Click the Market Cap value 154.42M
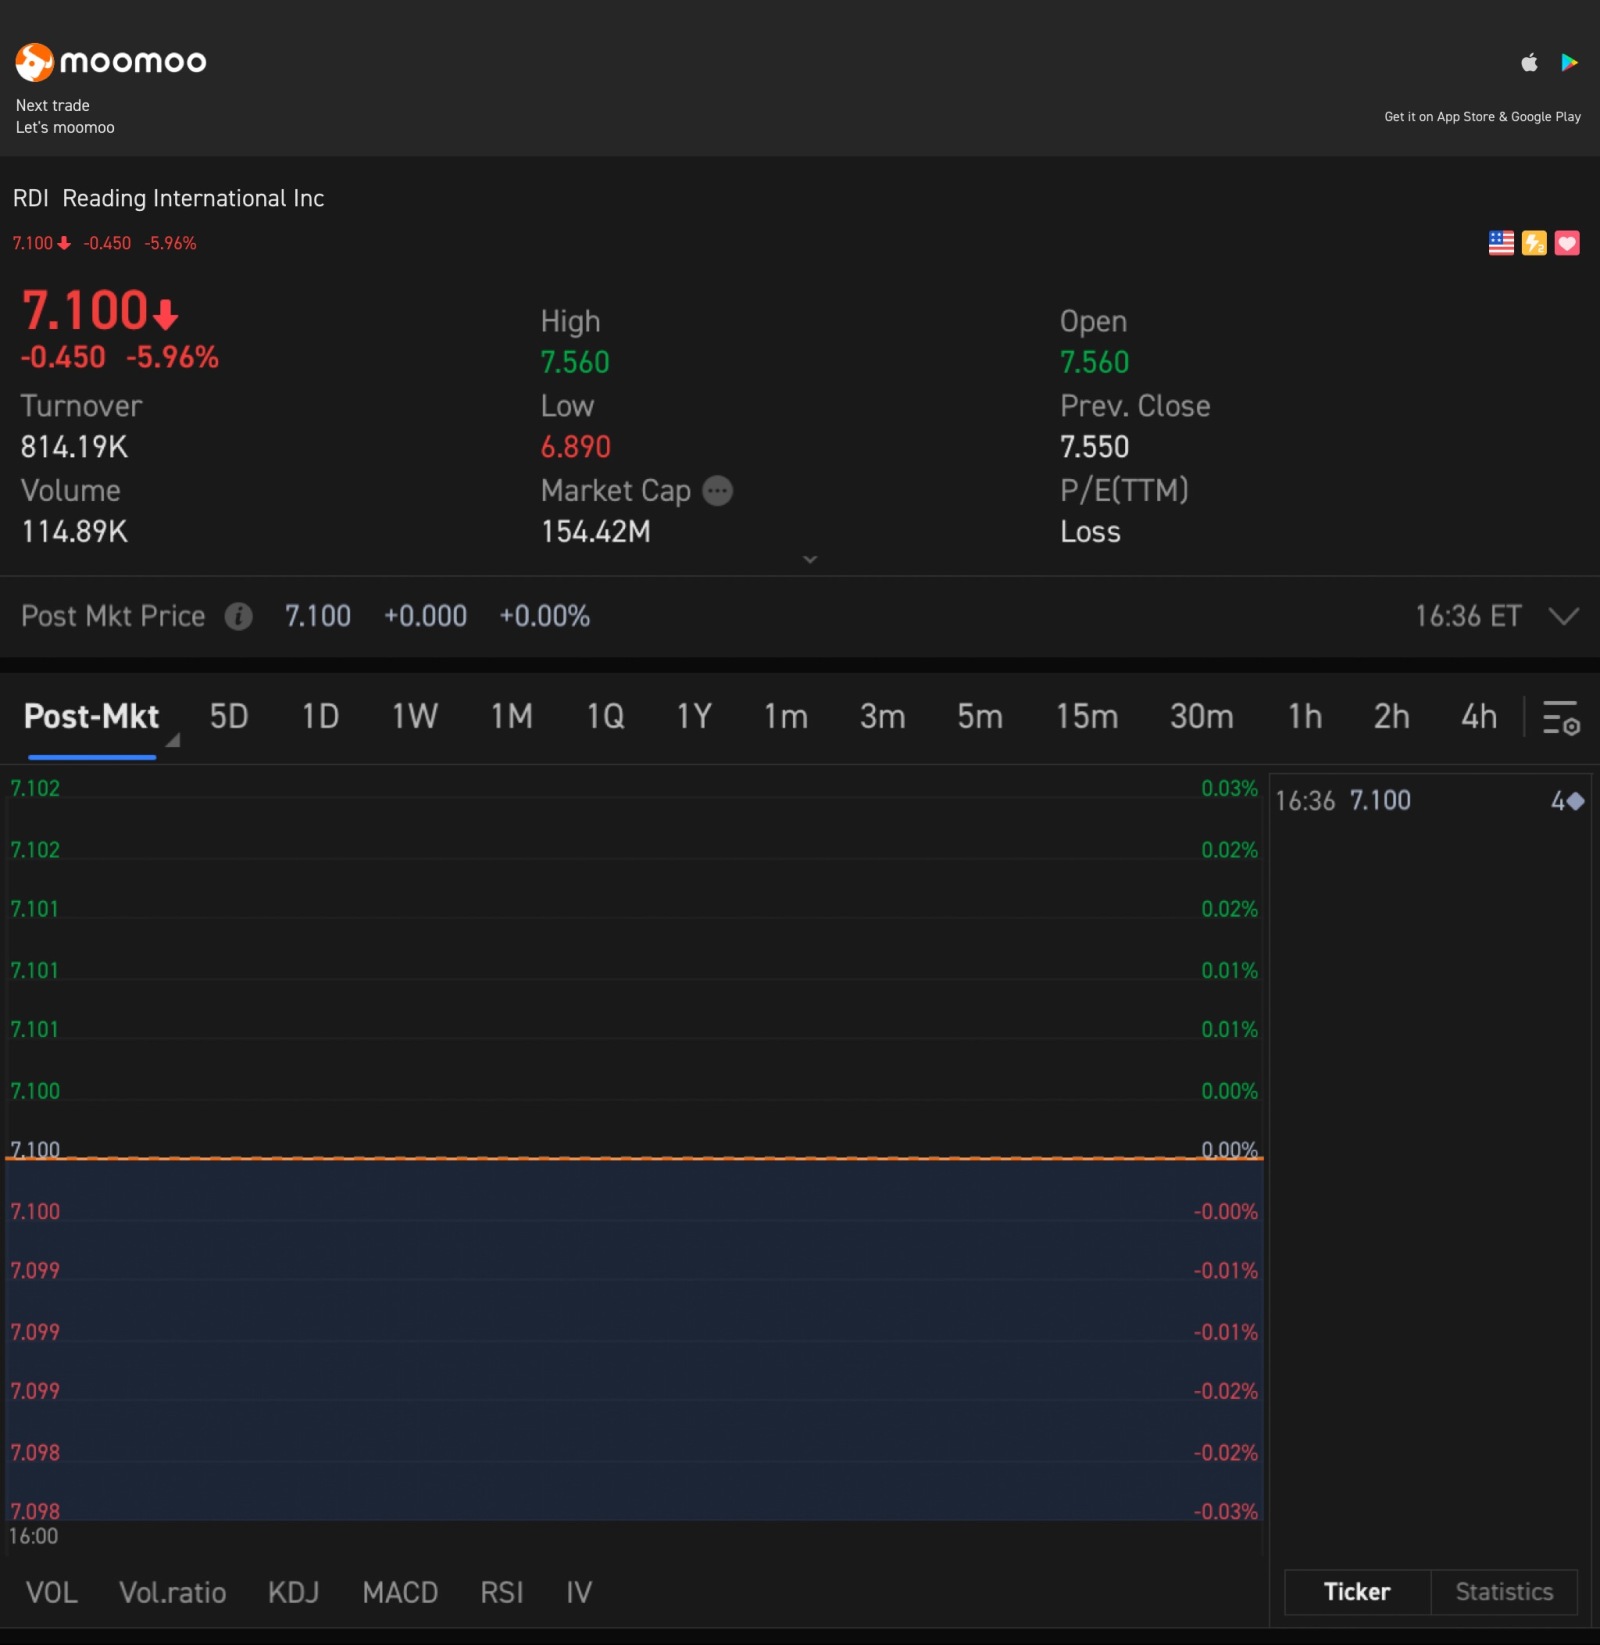The height and width of the screenshot is (1645, 1600). (596, 532)
